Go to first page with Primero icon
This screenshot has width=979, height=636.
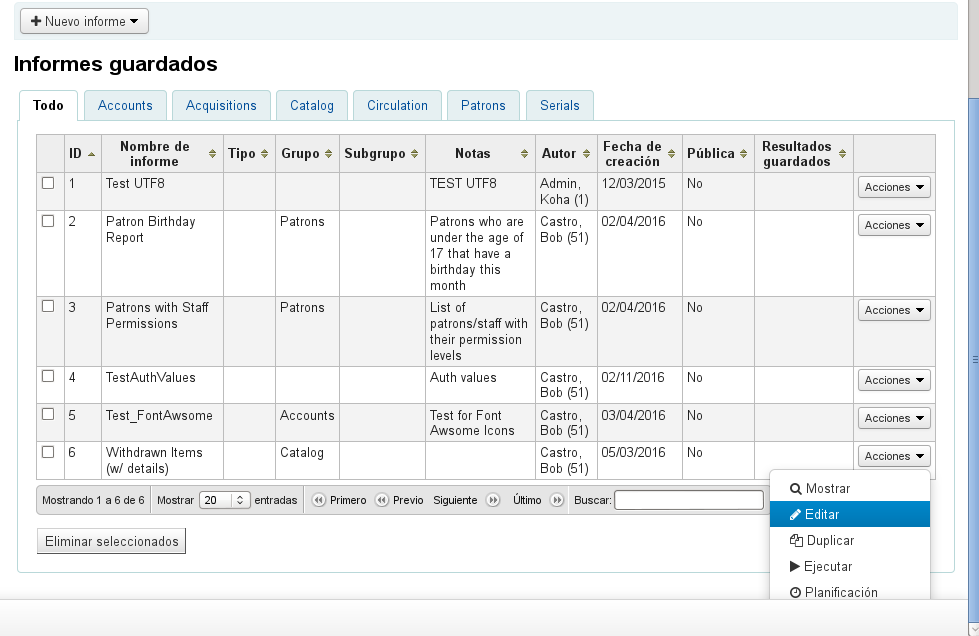pyautogui.click(x=319, y=500)
